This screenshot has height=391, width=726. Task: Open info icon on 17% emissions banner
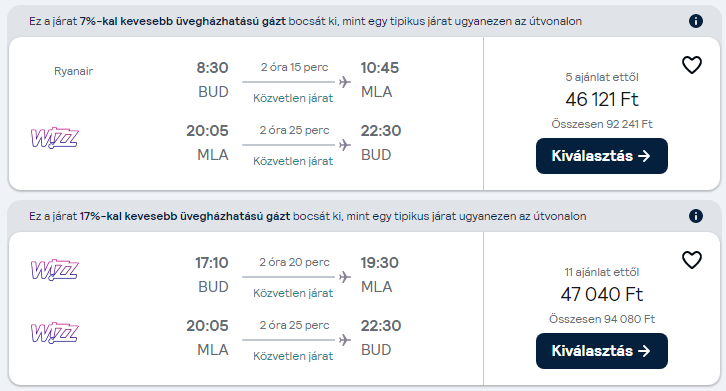[x=695, y=216]
